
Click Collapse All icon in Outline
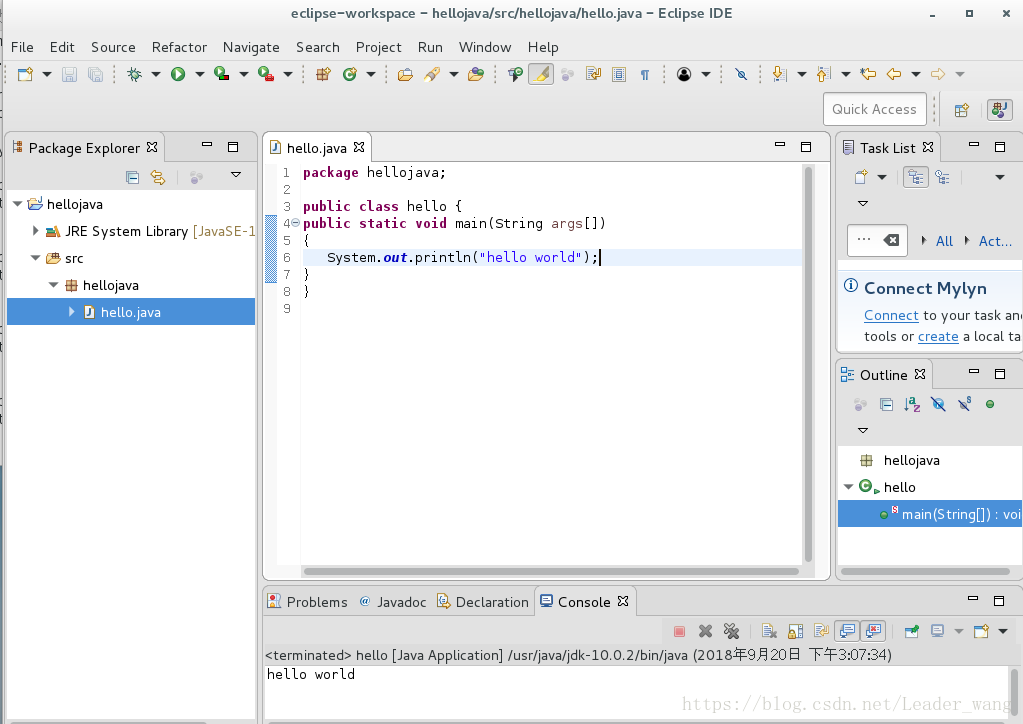(x=886, y=404)
